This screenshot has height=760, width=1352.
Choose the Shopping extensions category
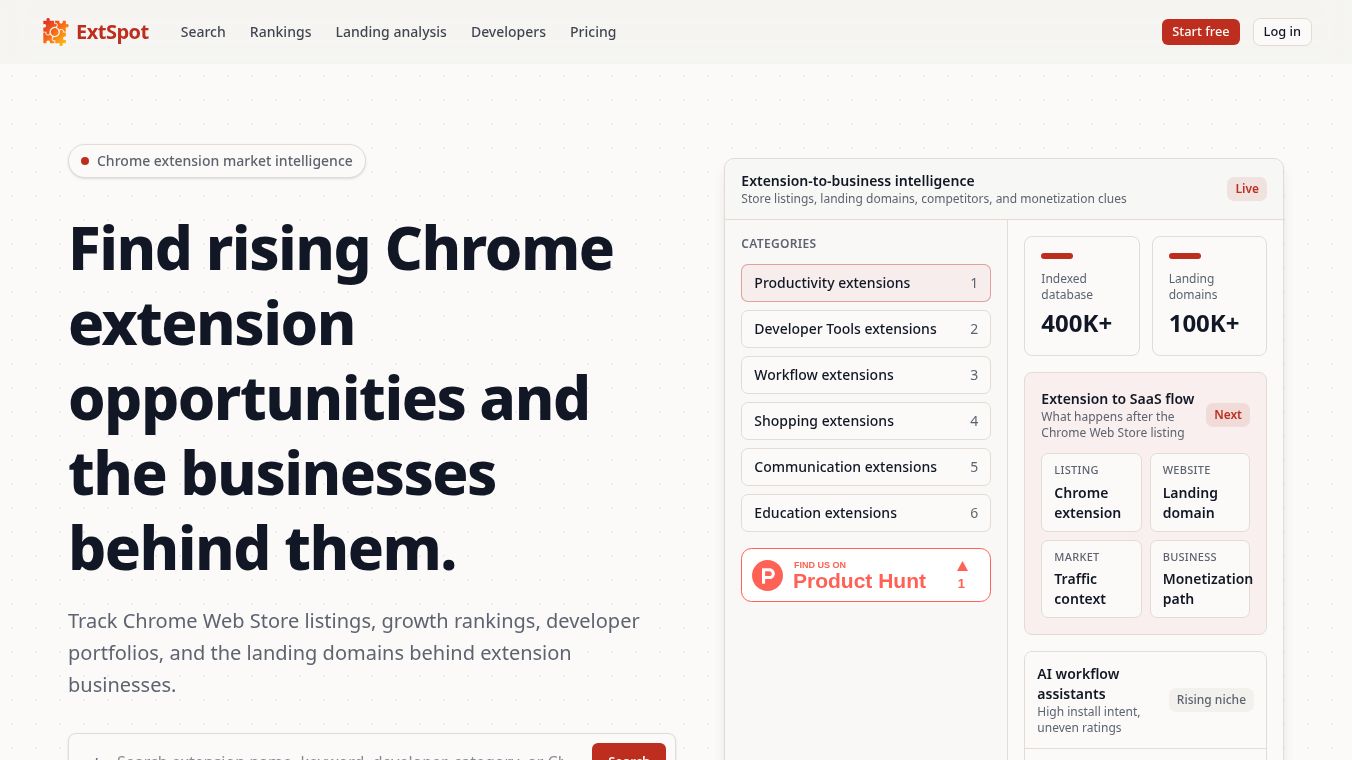[x=866, y=421]
